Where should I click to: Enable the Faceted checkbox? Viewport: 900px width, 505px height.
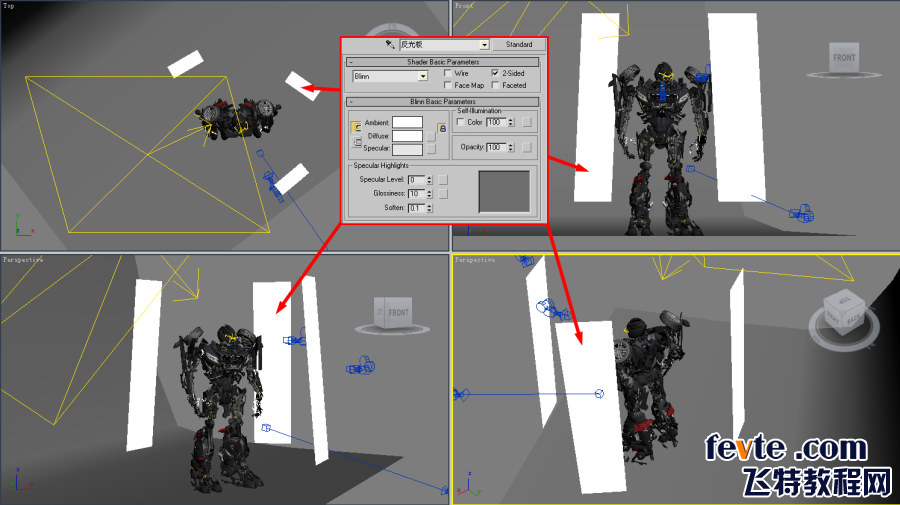click(x=495, y=85)
